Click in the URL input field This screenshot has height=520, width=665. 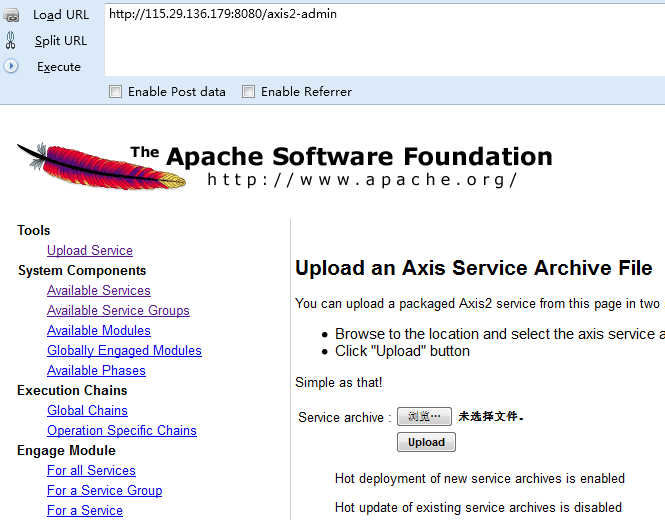(x=385, y=40)
